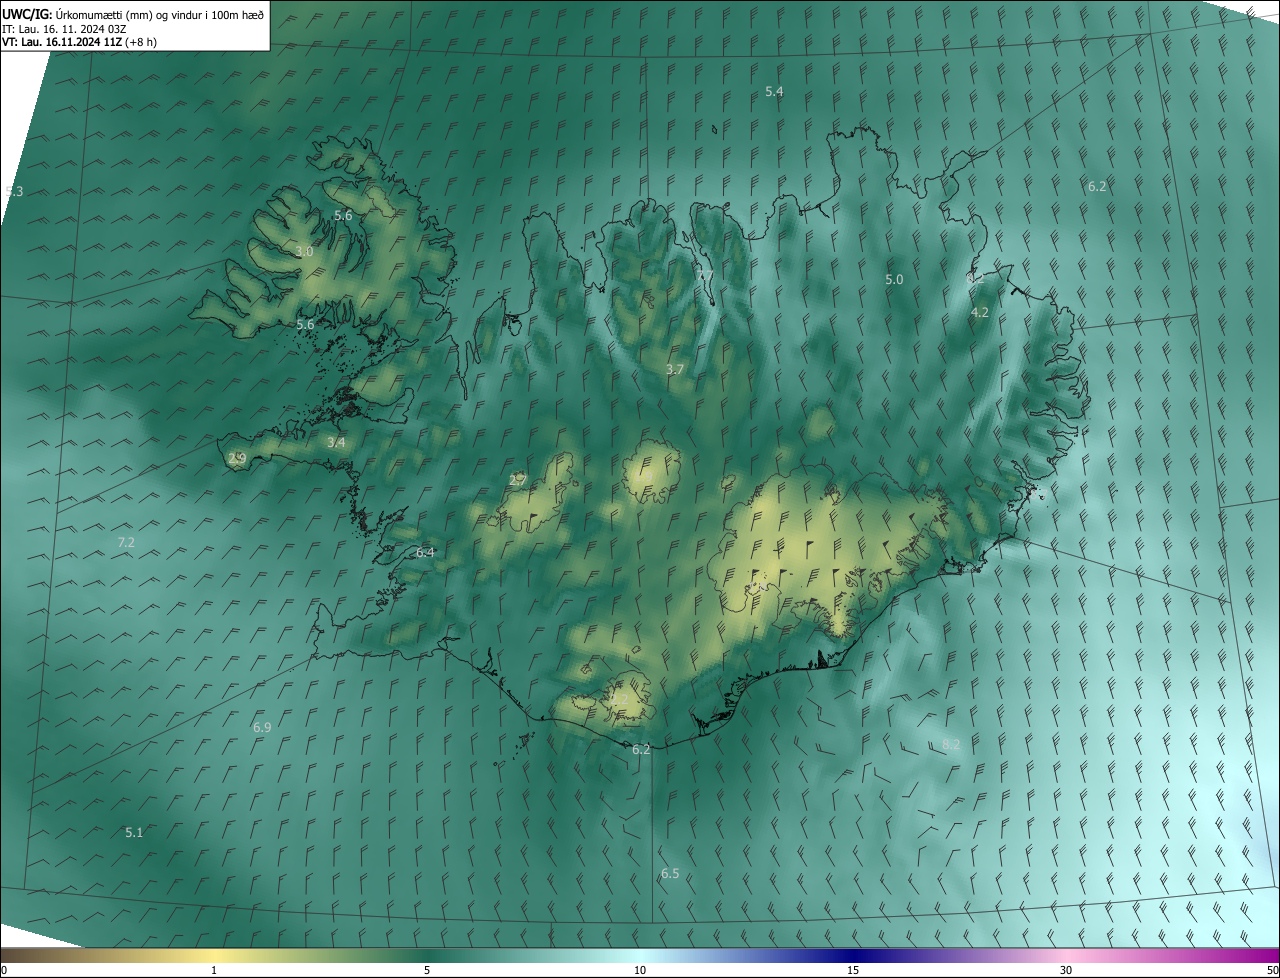Click the 7.7 precipitation value
This screenshot has height=978, width=1280.
coord(706,276)
